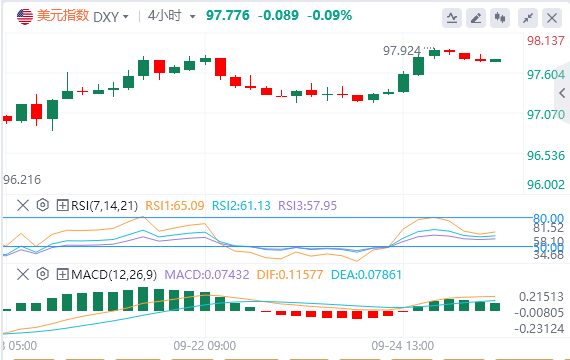Toggle MACD panel expand plus box
The width and height of the screenshot is (570, 360).
point(62,274)
